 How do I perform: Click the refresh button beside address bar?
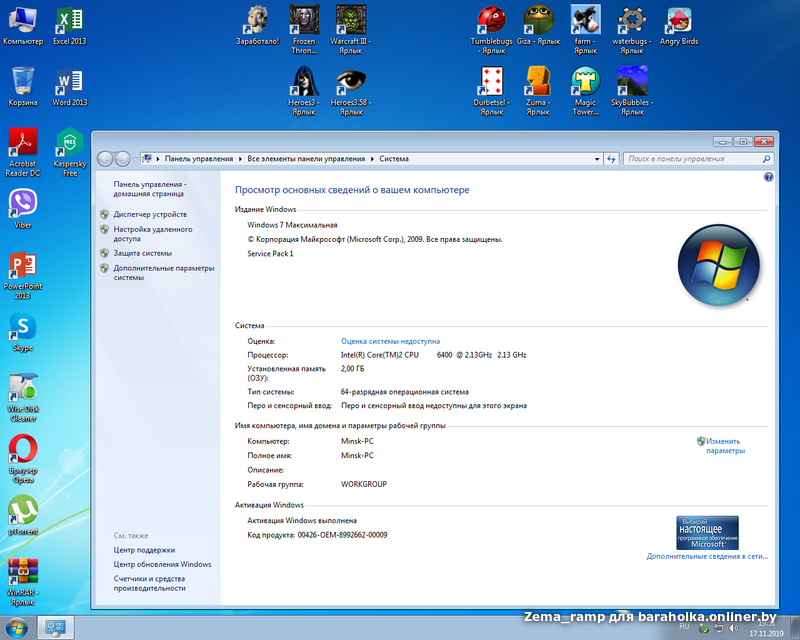611,159
